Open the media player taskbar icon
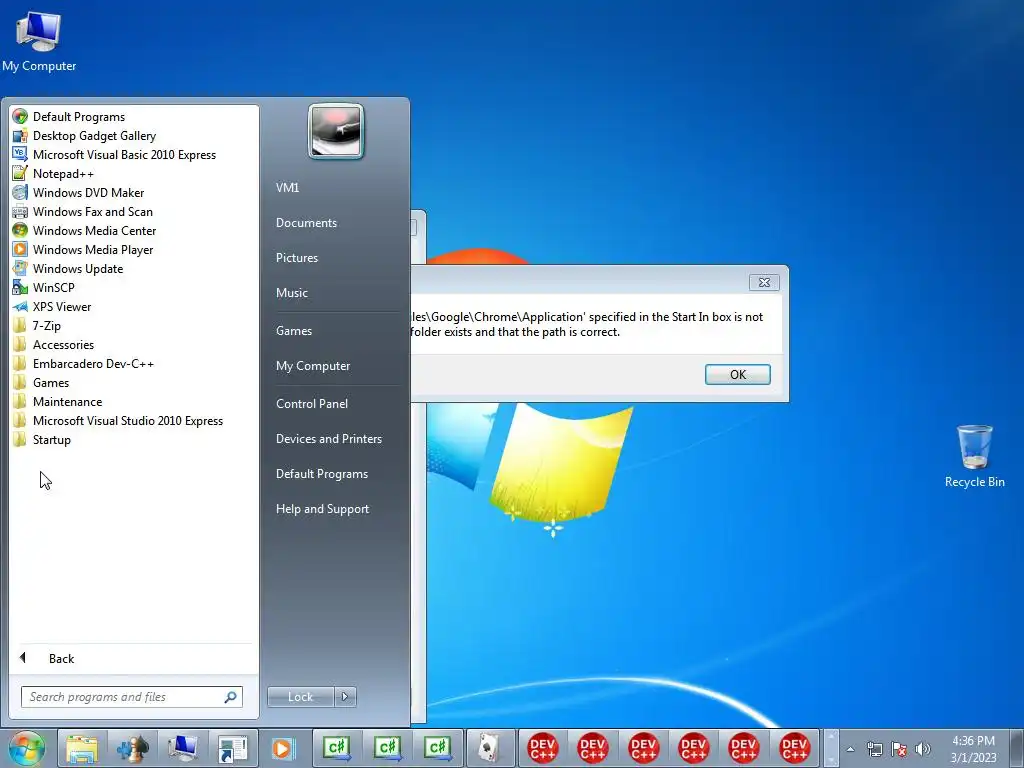1024x768 pixels. click(283, 748)
